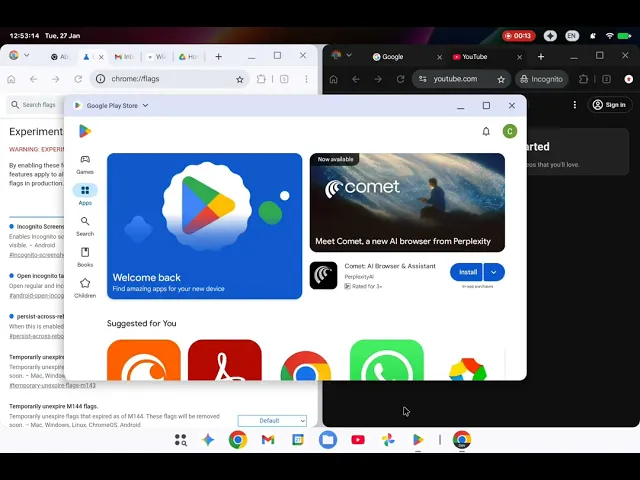Click Sign in on YouTube
Screen dimensions: 640x480
pyautogui.click(x=609, y=105)
